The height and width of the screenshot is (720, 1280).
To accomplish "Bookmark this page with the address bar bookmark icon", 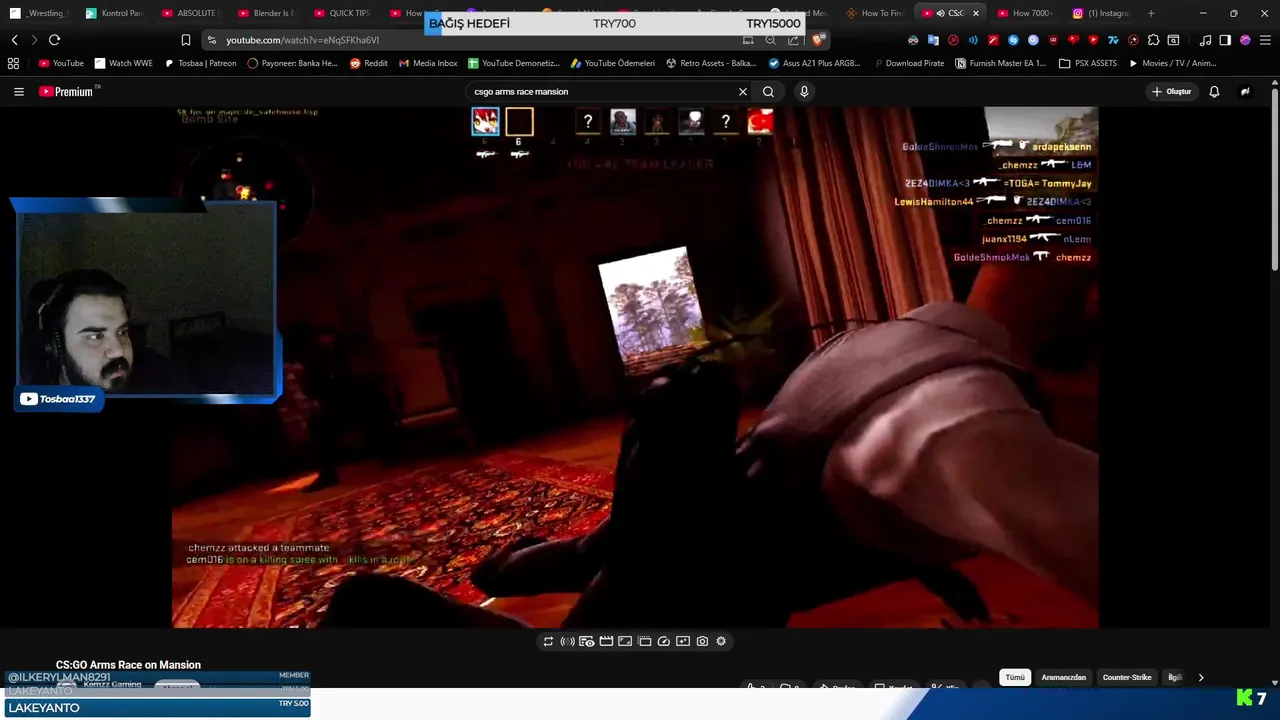I will coord(185,40).
